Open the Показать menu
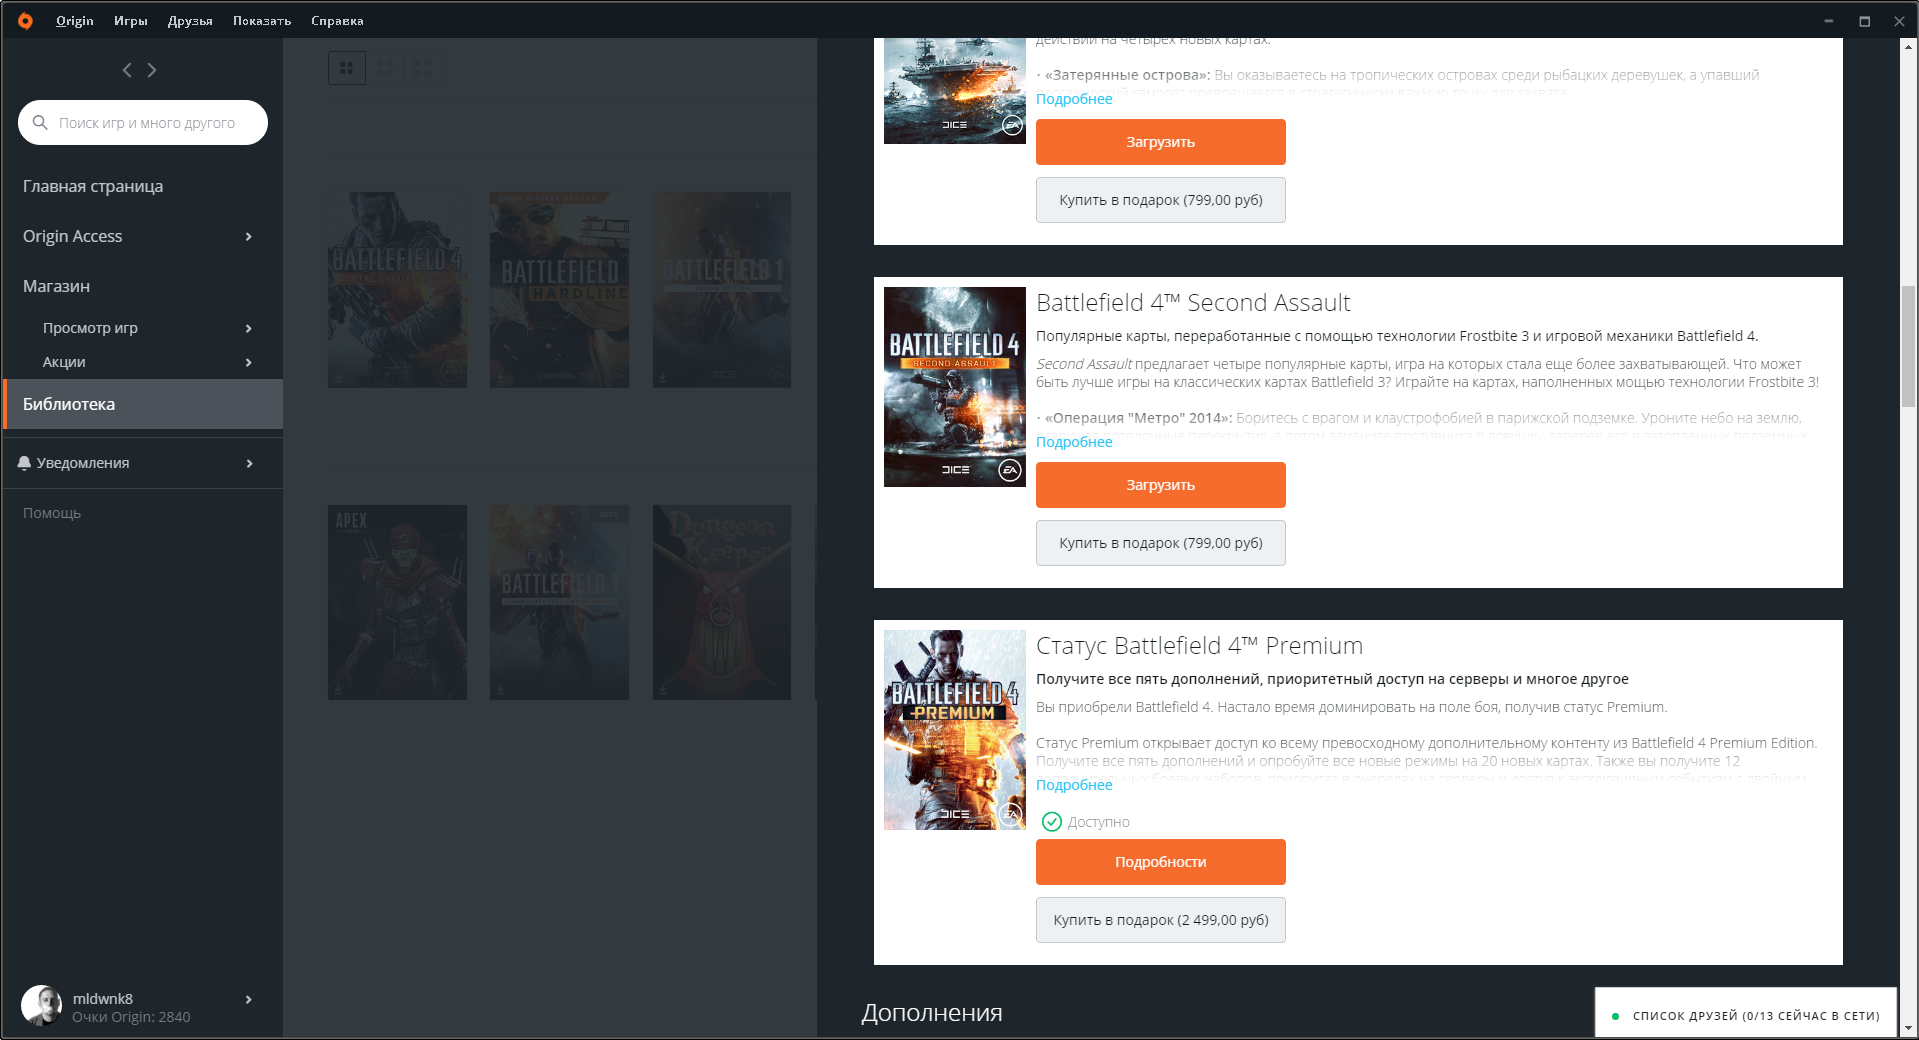 click(x=262, y=20)
